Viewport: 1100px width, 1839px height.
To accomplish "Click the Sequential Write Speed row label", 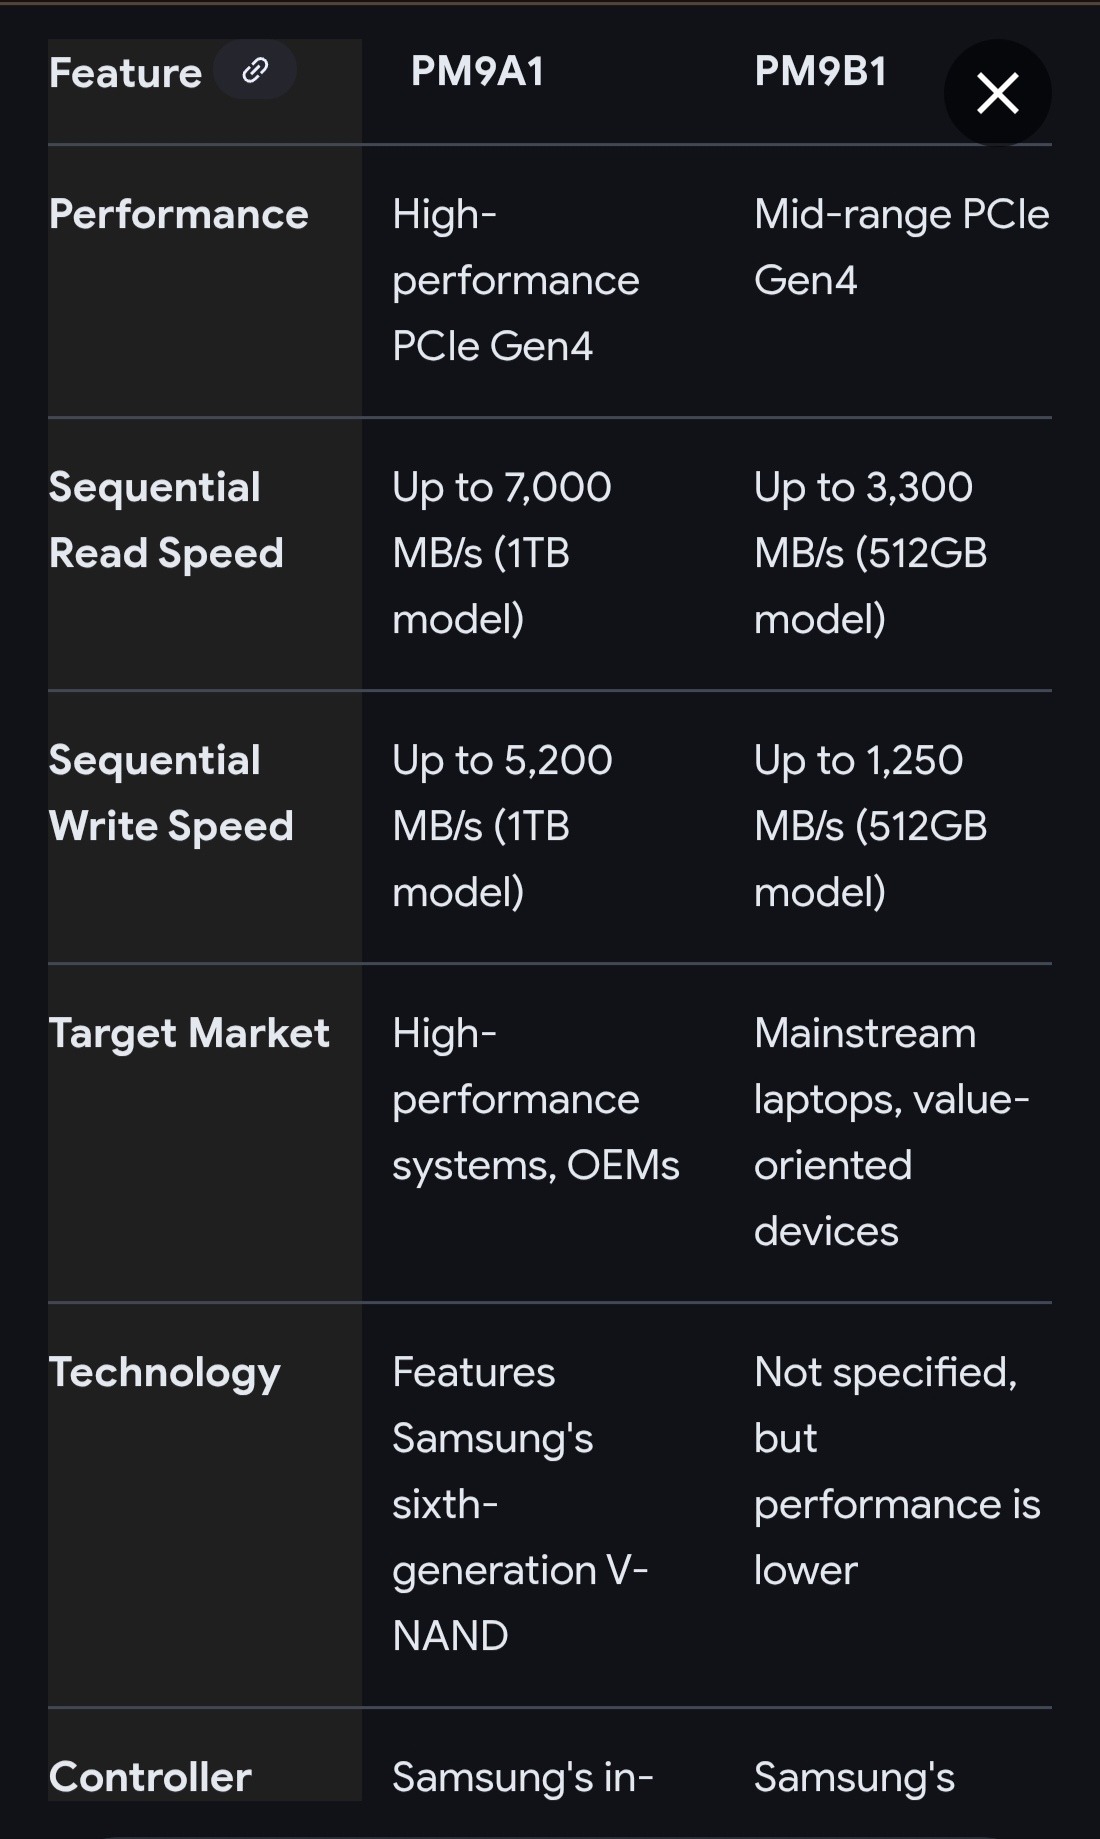I will click(x=171, y=793).
